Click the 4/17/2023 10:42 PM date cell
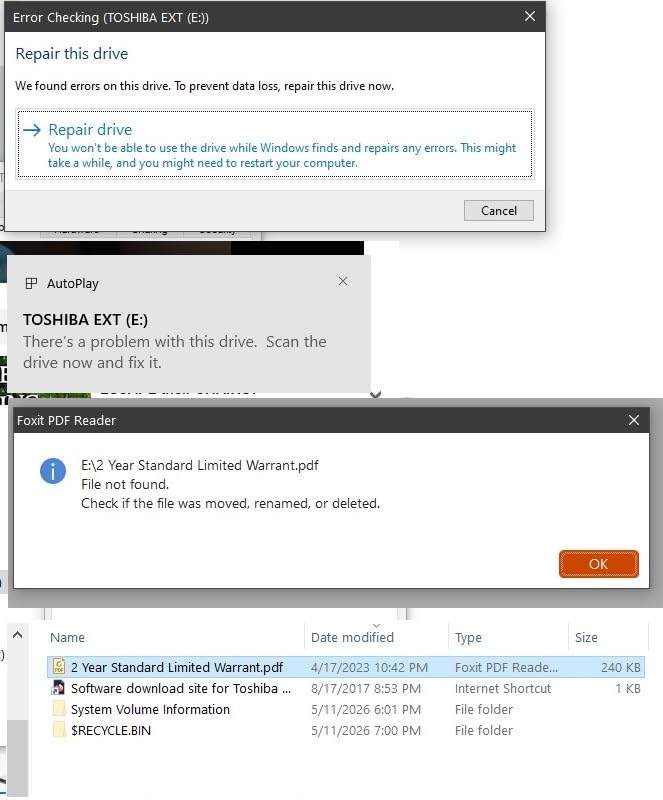Screen dimensions: 663x800 pyautogui.click(x=370, y=667)
